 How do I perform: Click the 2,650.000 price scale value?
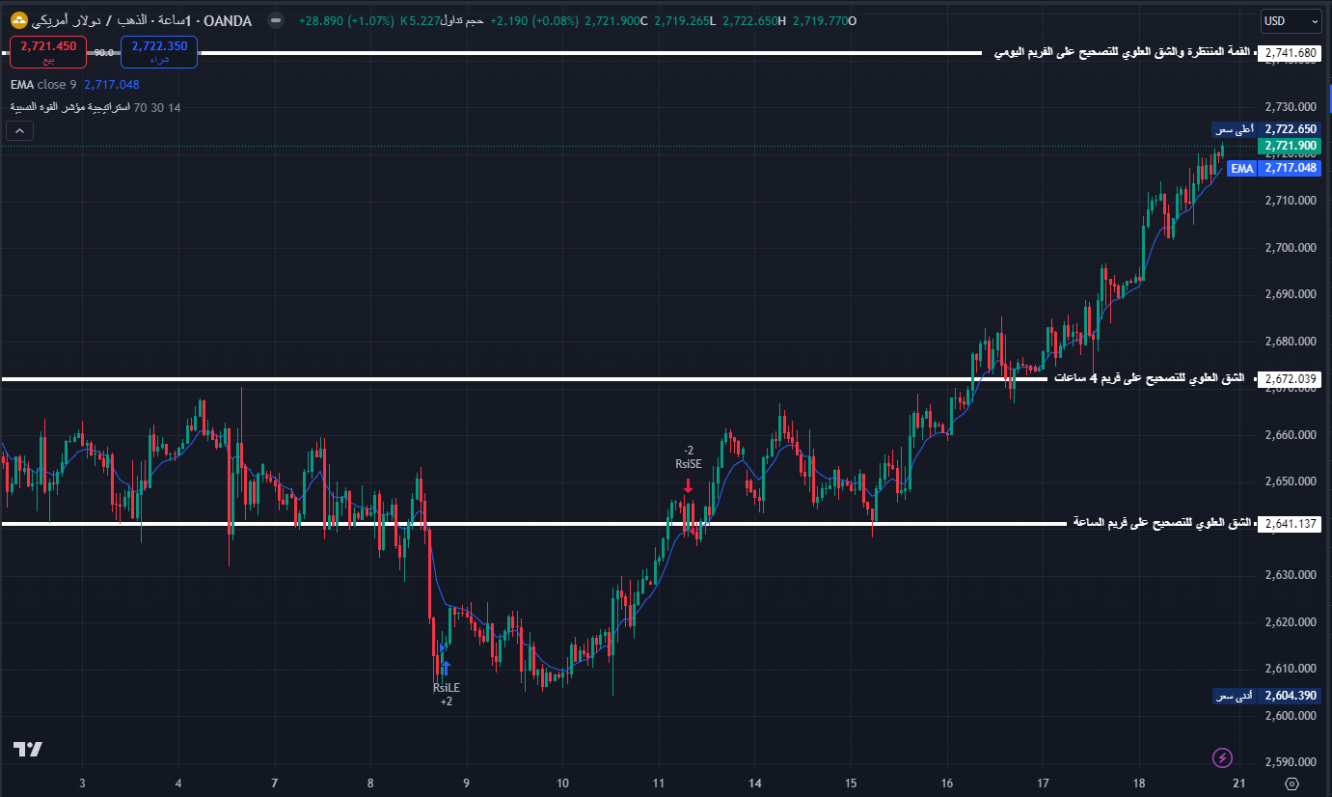1289,482
